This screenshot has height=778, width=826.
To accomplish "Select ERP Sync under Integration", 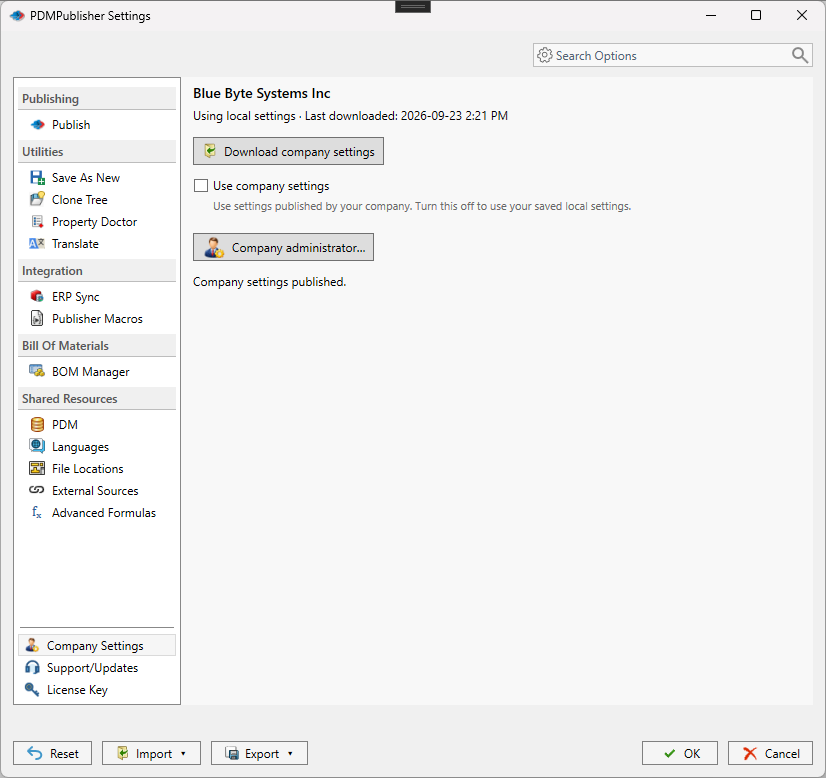I will coord(97,297).
